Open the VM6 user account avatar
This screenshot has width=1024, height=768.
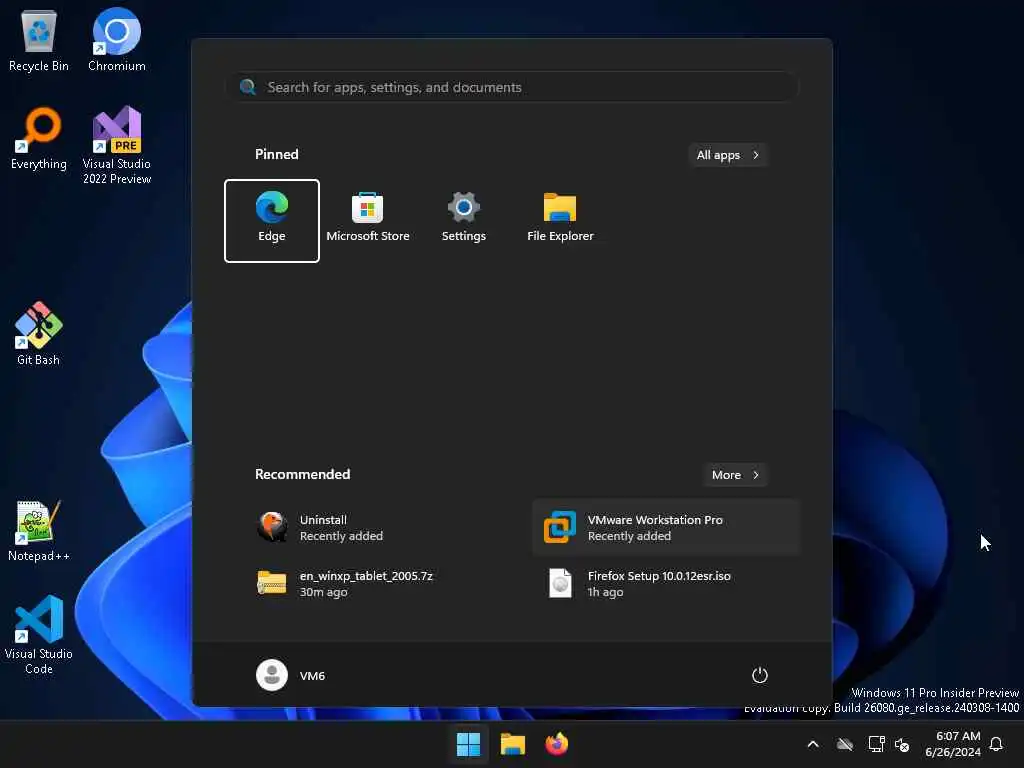tap(272, 675)
